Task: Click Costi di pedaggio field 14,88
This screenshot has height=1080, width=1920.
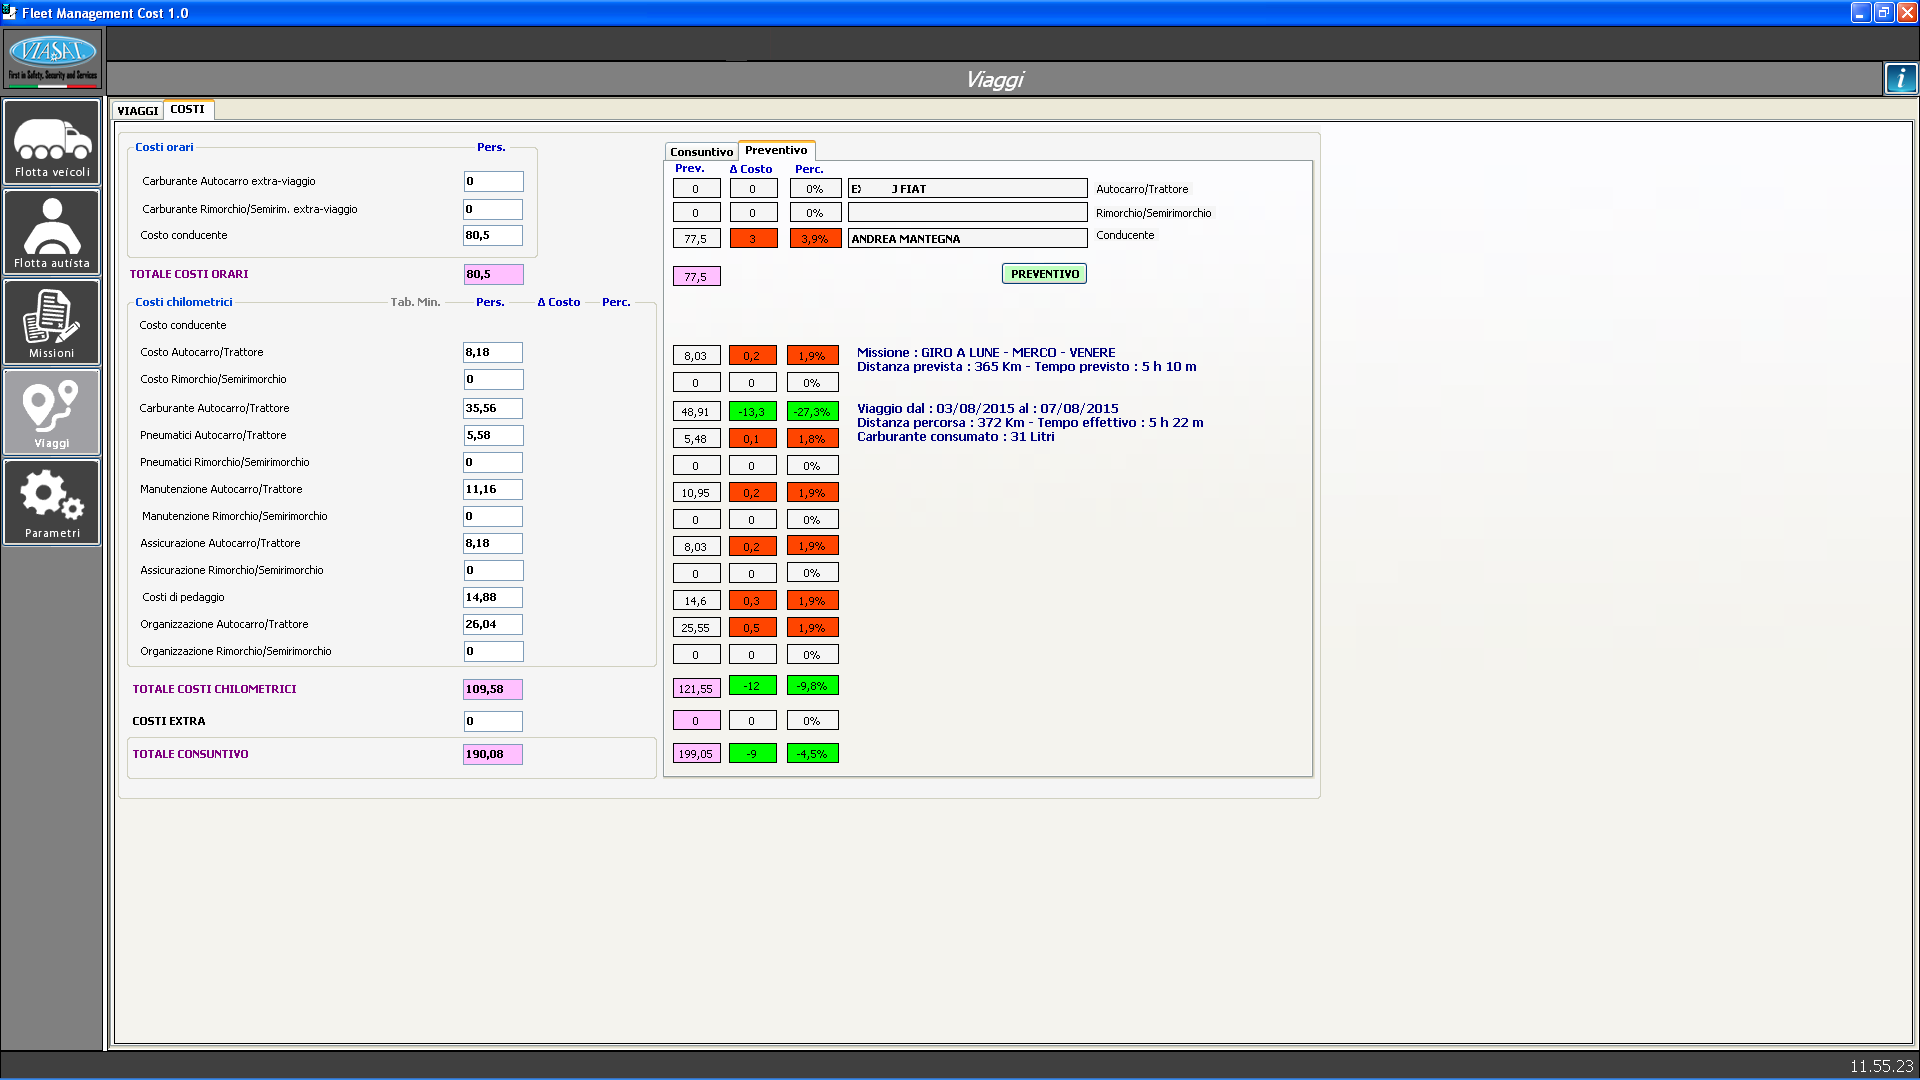Action: click(493, 597)
